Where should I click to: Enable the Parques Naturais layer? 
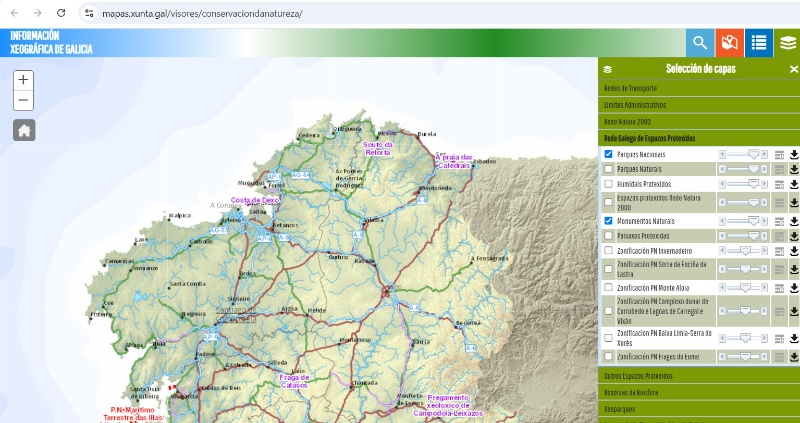point(608,169)
